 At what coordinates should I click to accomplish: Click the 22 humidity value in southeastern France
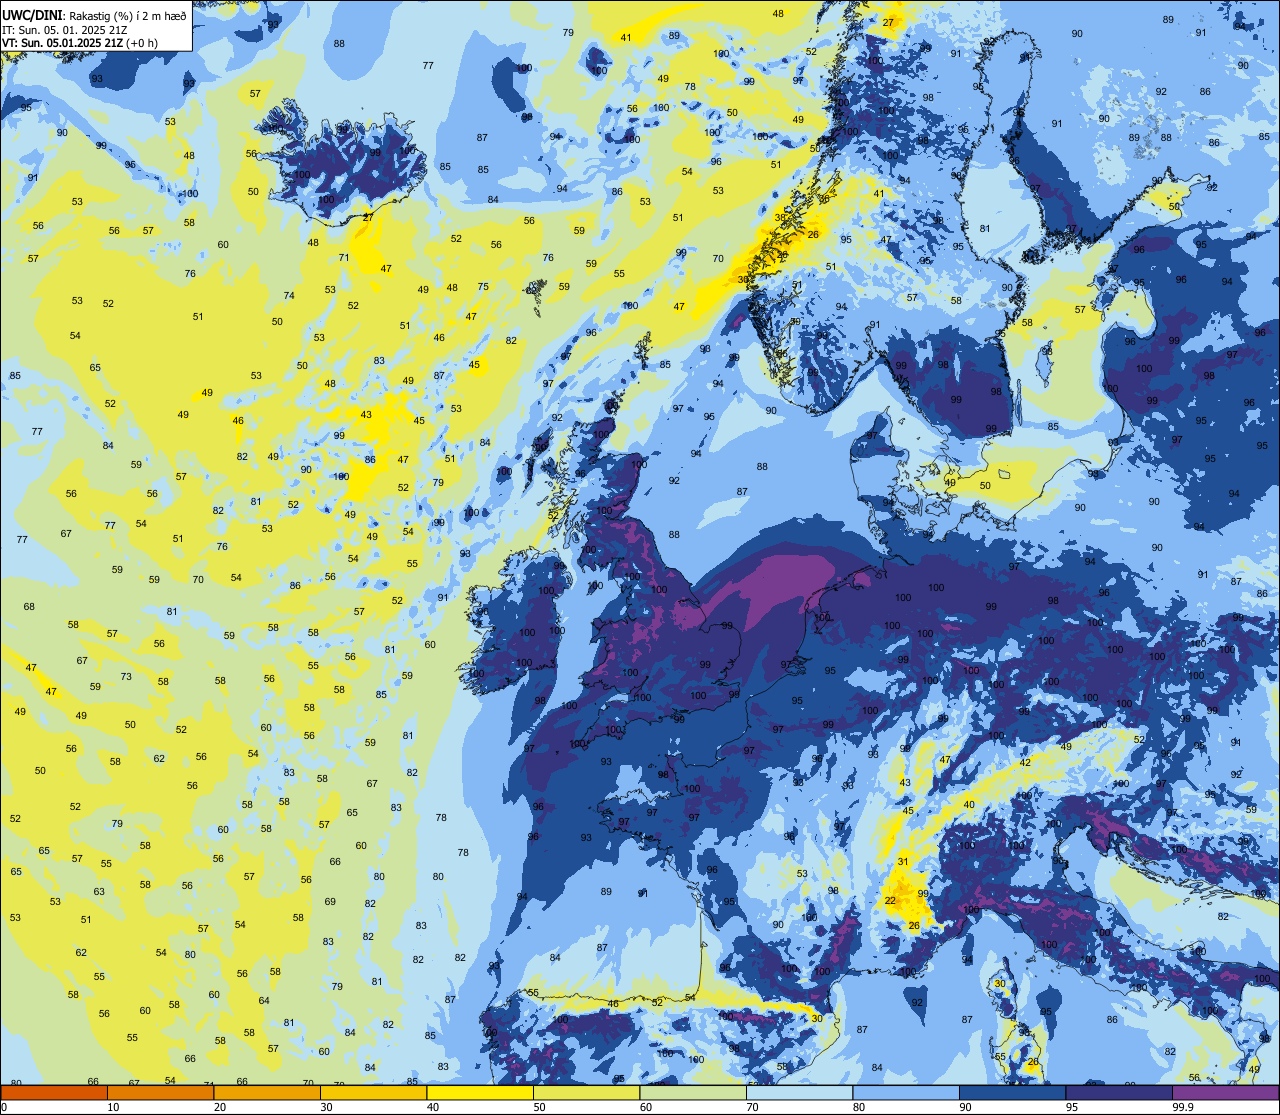(x=890, y=901)
